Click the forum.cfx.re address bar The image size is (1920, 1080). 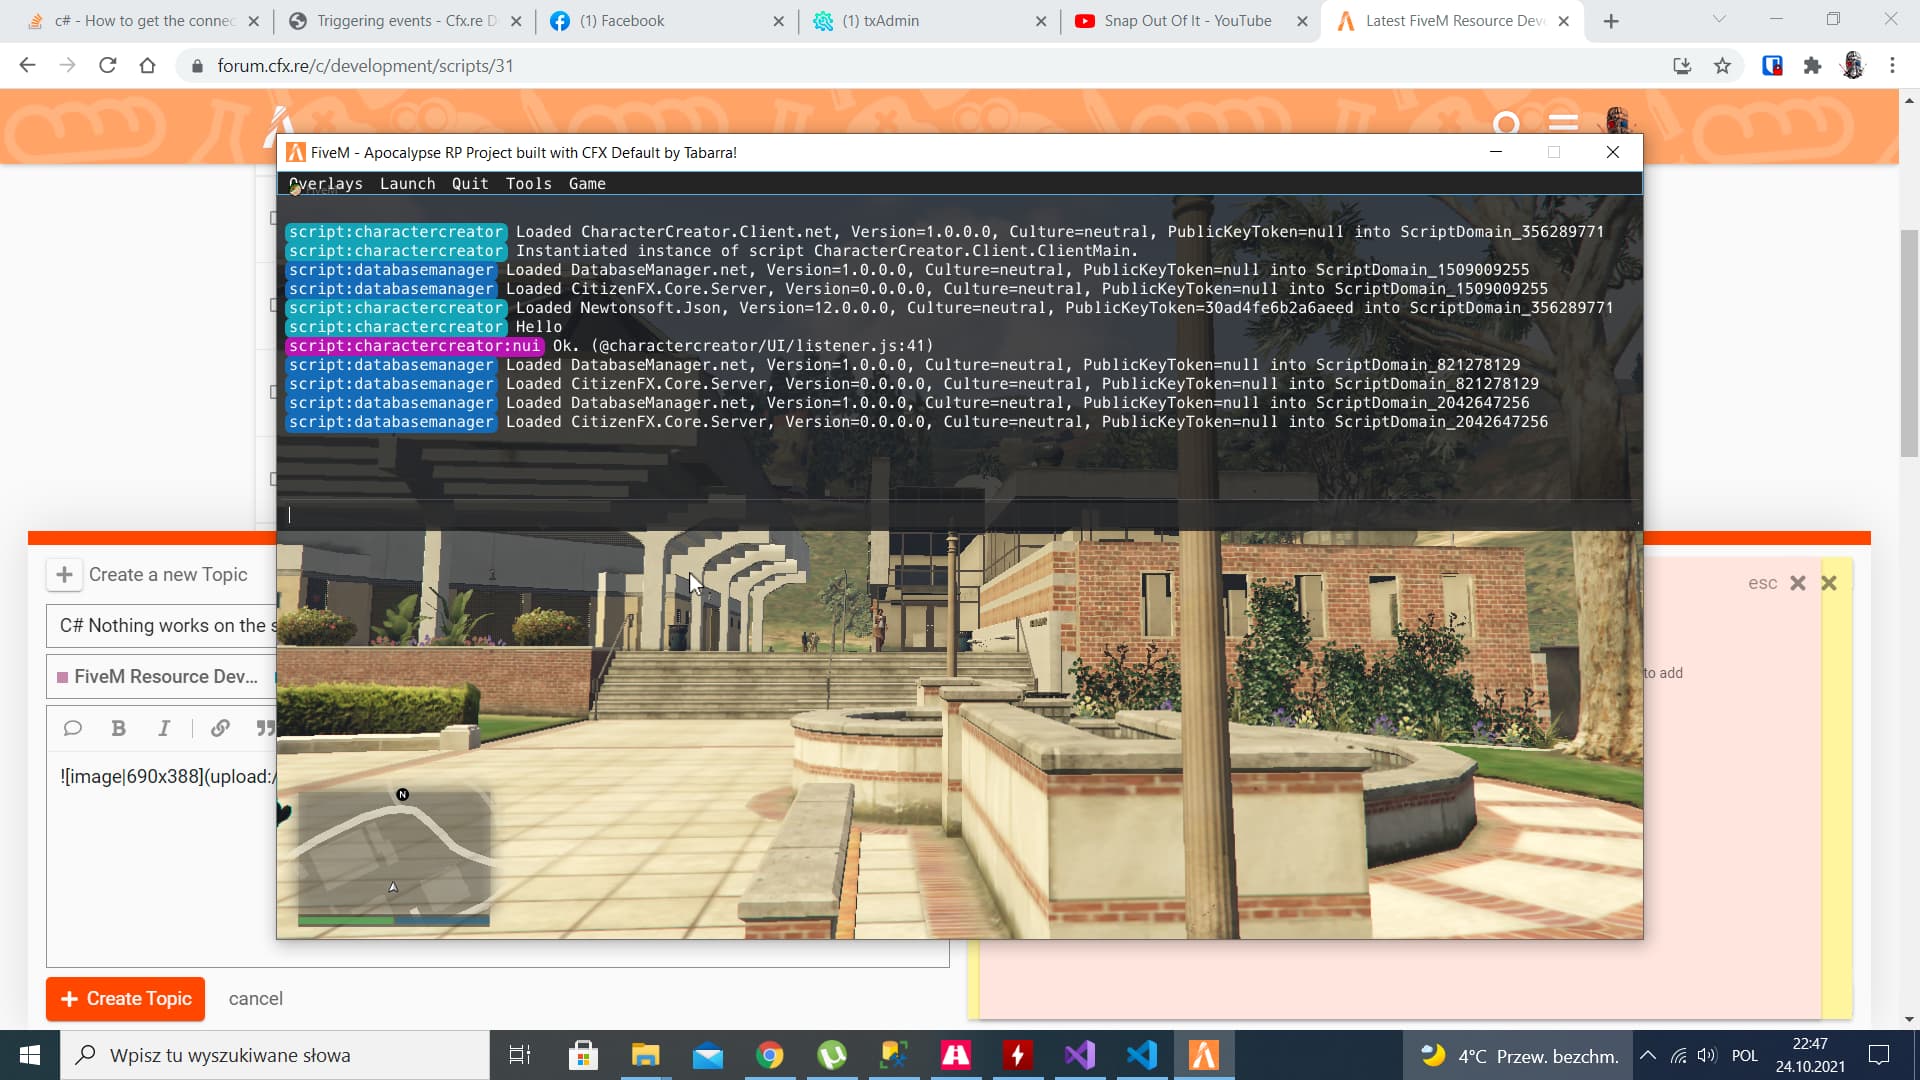click(x=920, y=66)
